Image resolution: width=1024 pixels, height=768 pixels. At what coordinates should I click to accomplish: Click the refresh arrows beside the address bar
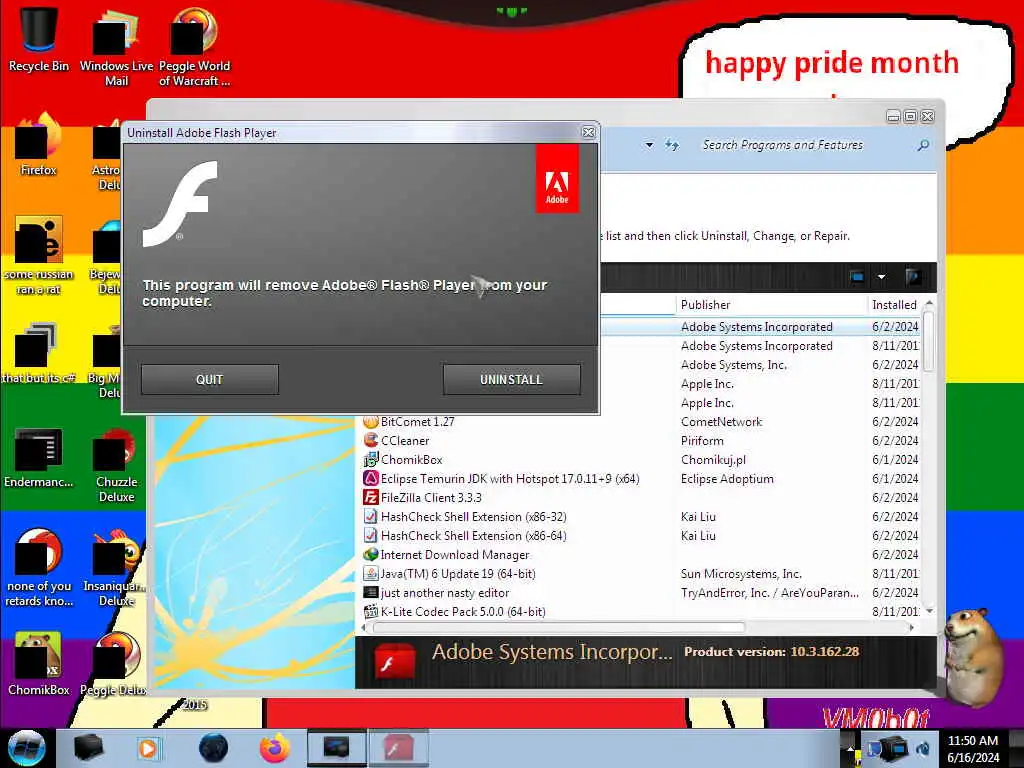click(672, 145)
